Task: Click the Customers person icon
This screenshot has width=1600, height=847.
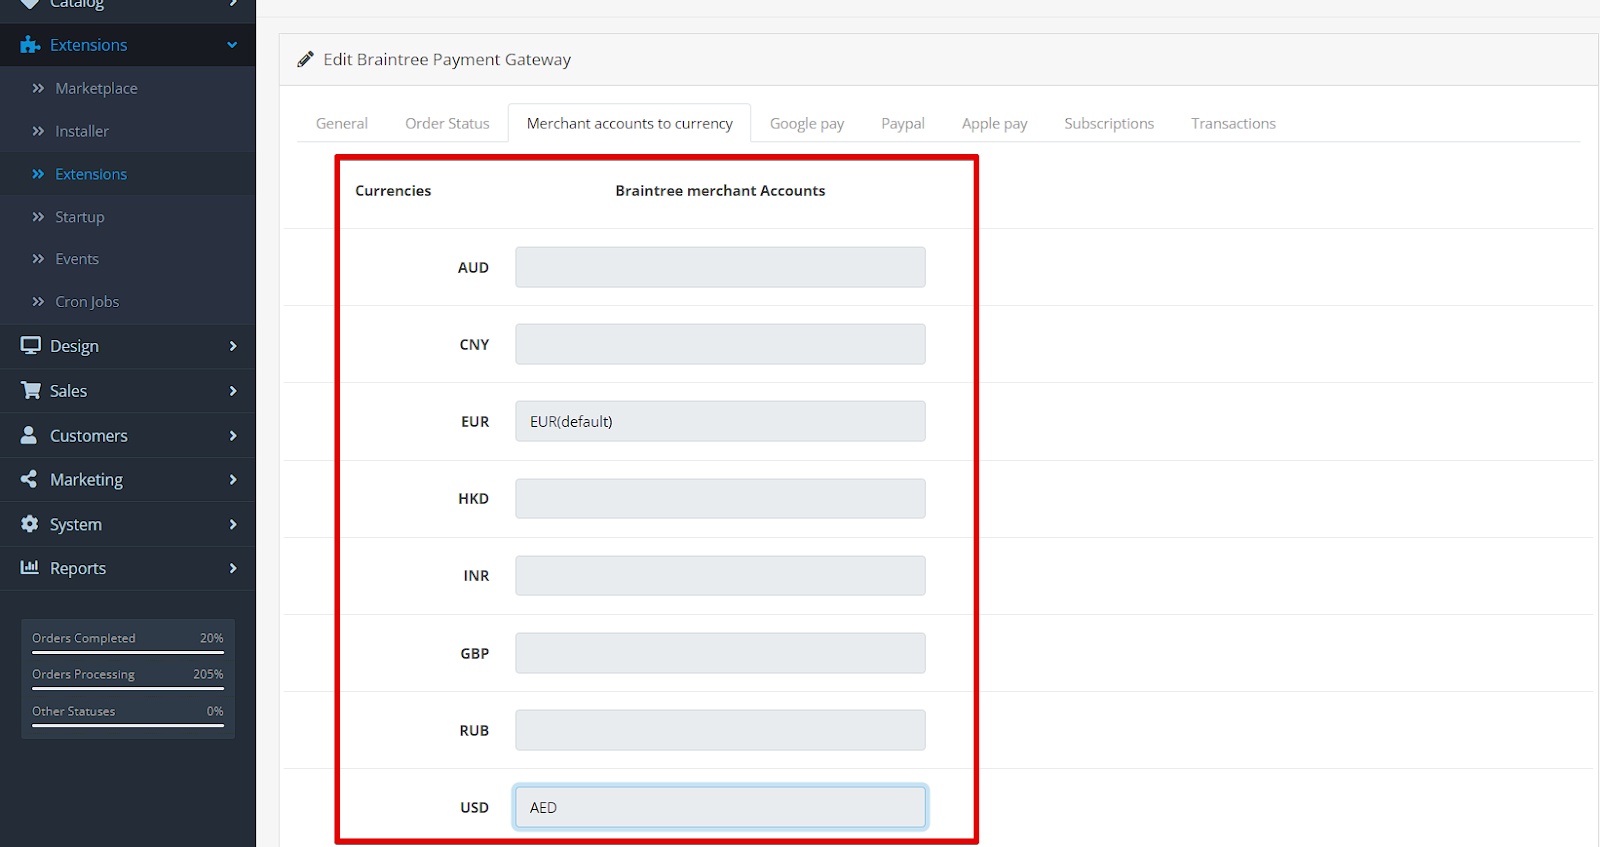Action: 29,435
